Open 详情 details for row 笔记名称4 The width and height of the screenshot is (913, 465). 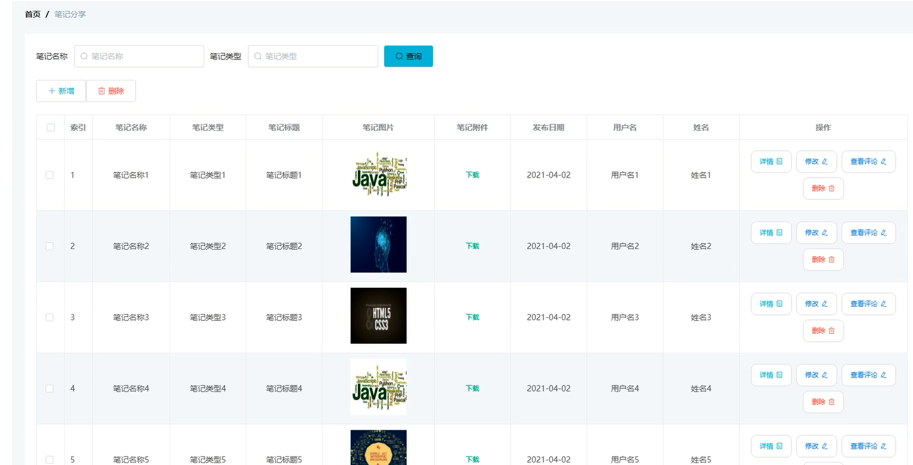771,375
